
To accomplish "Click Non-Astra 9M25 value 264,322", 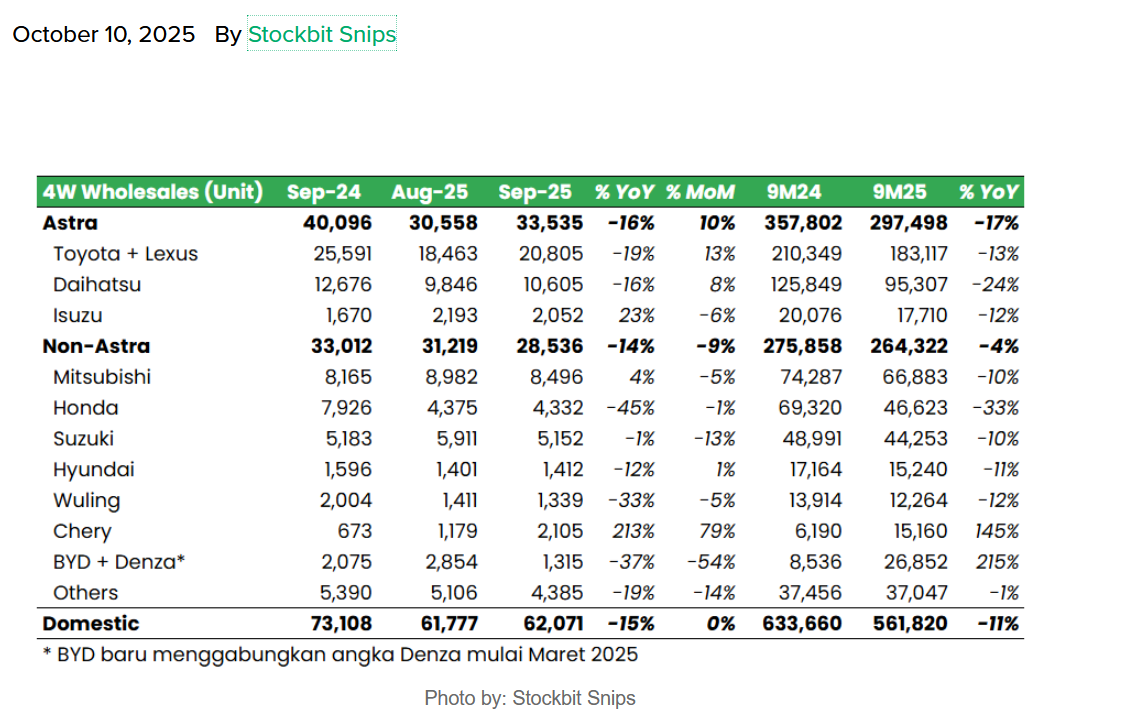I will click(908, 346).
